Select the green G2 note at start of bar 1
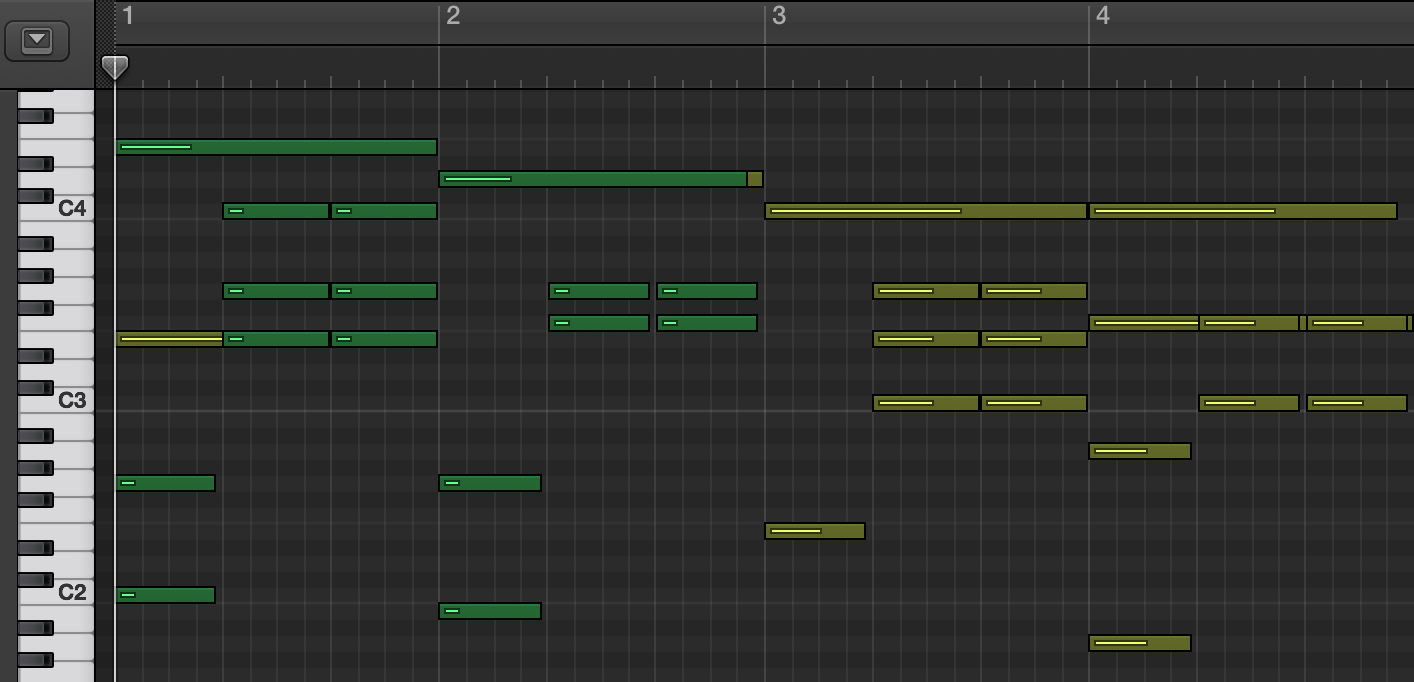1414x682 pixels. [x=165, y=483]
